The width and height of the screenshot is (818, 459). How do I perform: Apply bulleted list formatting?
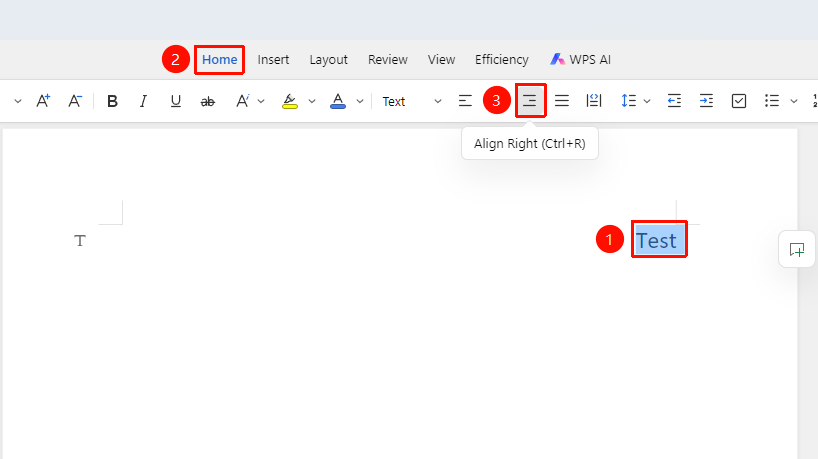(x=772, y=101)
